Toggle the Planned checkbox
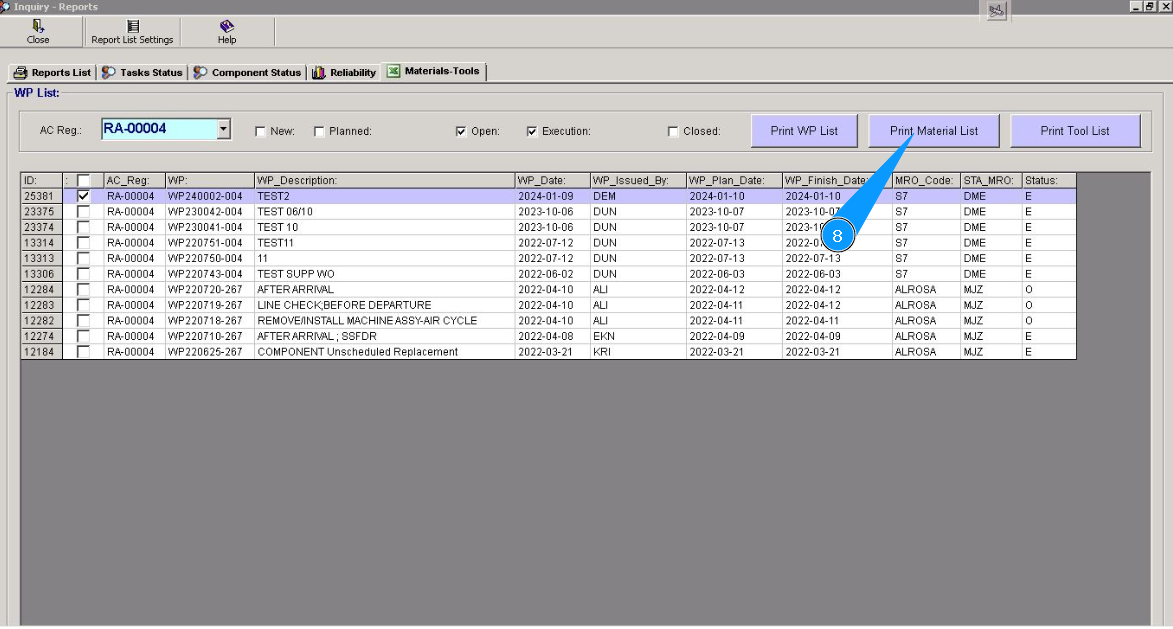Screen dimensions: 1173x629 coord(319,131)
